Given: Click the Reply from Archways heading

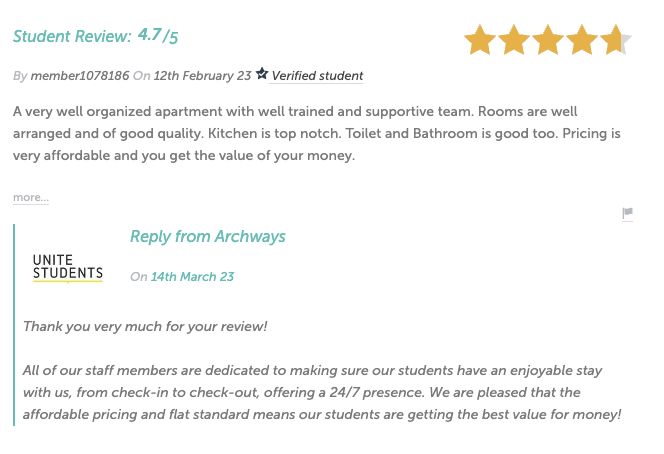Looking at the screenshot, I should pos(208,237).
